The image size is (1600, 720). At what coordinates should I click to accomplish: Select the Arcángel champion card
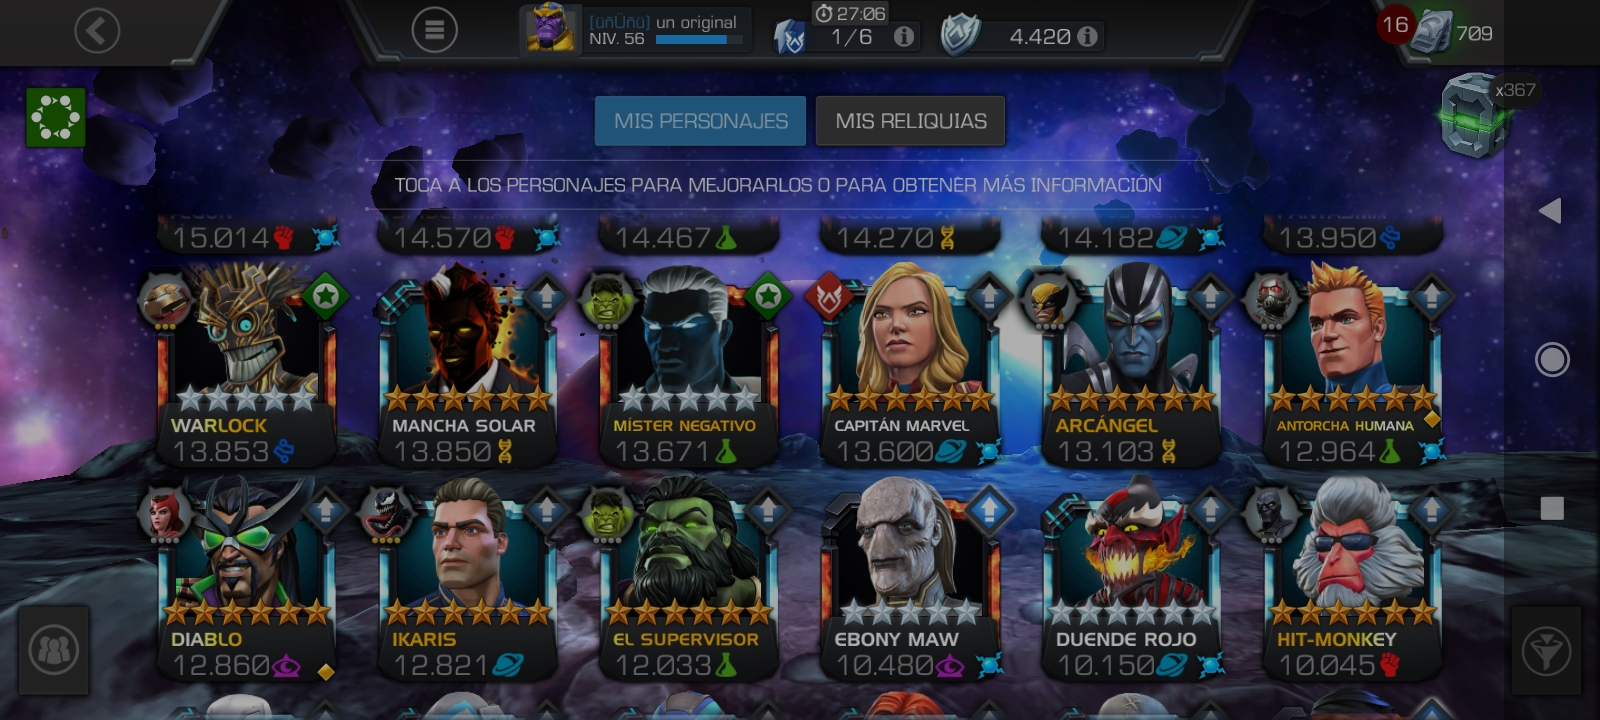click(1132, 366)
